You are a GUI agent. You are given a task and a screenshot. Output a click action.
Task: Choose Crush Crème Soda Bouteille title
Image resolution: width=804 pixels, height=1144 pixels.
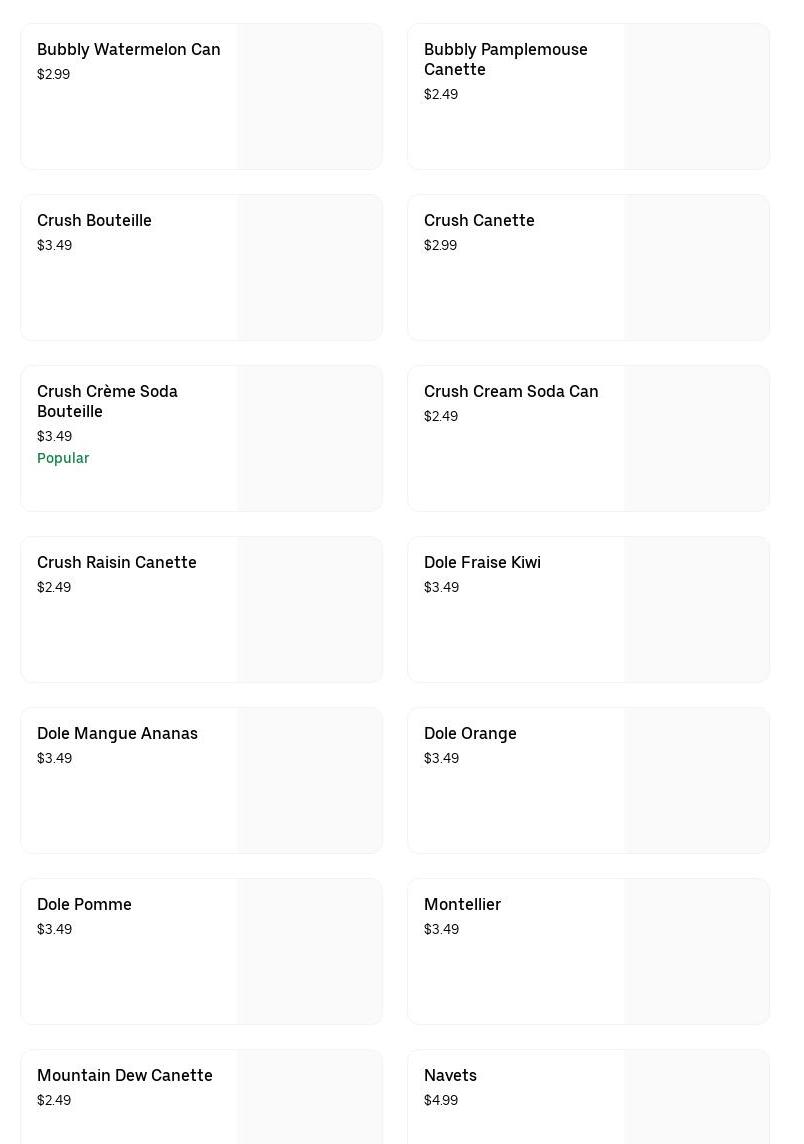[107, 401]
